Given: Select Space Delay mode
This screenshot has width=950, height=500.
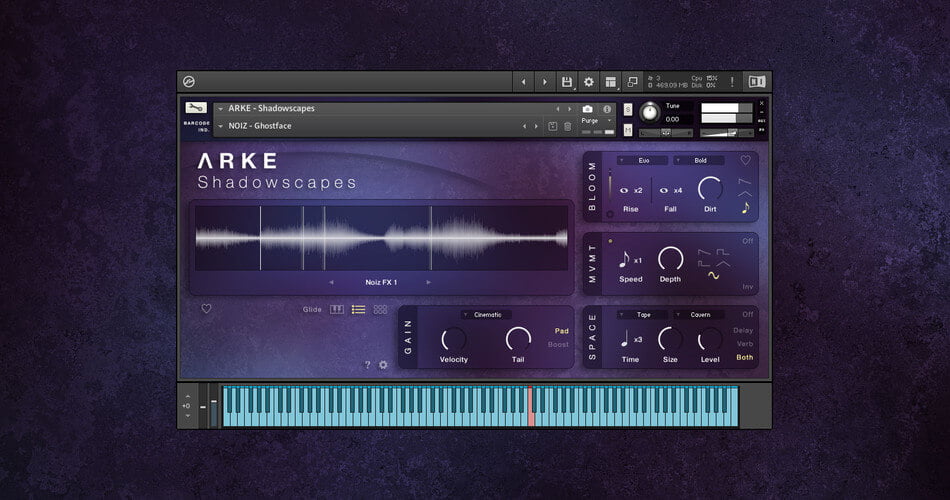Looking at the screenshot, I should [743, 331].
